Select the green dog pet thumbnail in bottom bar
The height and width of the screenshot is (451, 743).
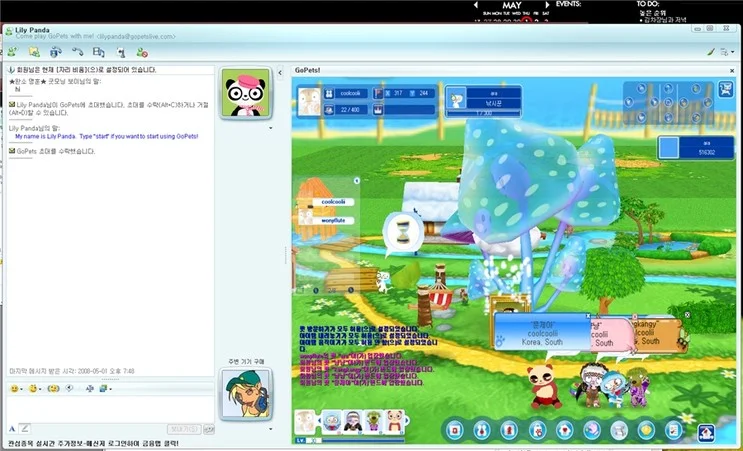click(x=373, y=421)
